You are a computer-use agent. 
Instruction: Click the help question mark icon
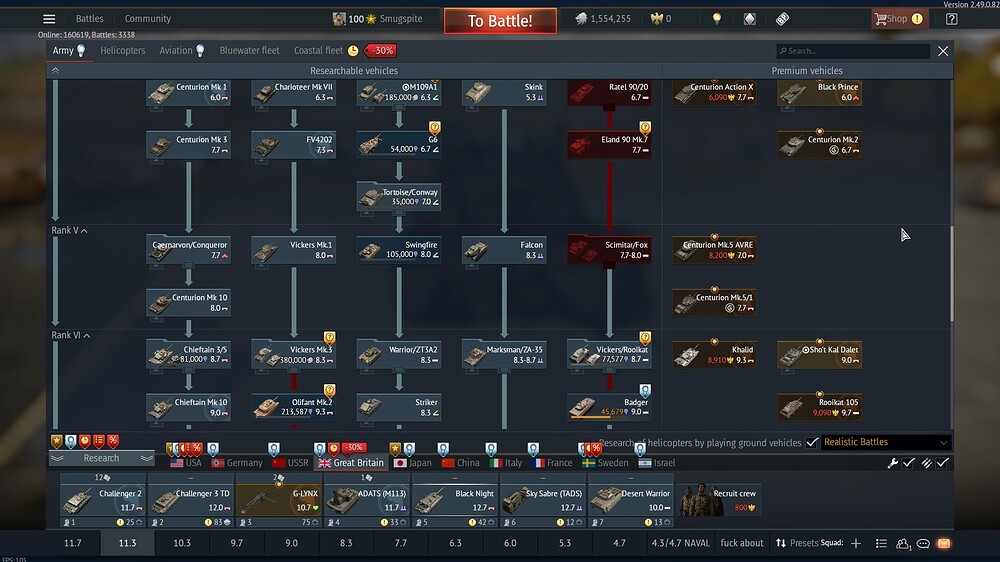coord(951,19)
